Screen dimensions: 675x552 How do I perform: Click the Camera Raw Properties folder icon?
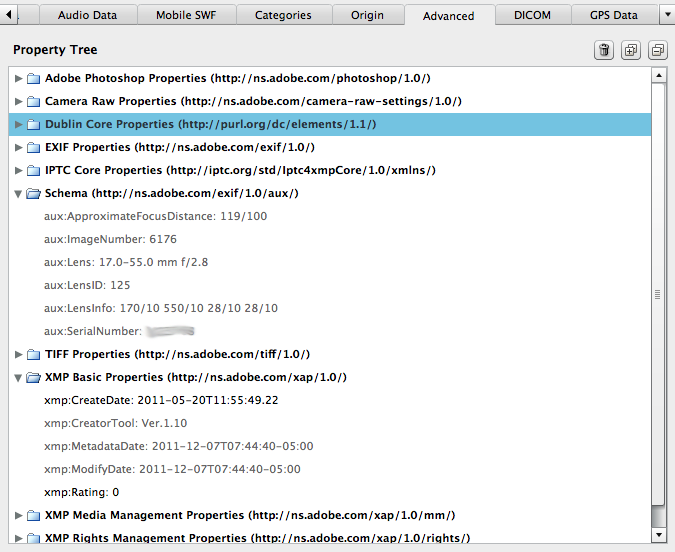tap(33, 101)
